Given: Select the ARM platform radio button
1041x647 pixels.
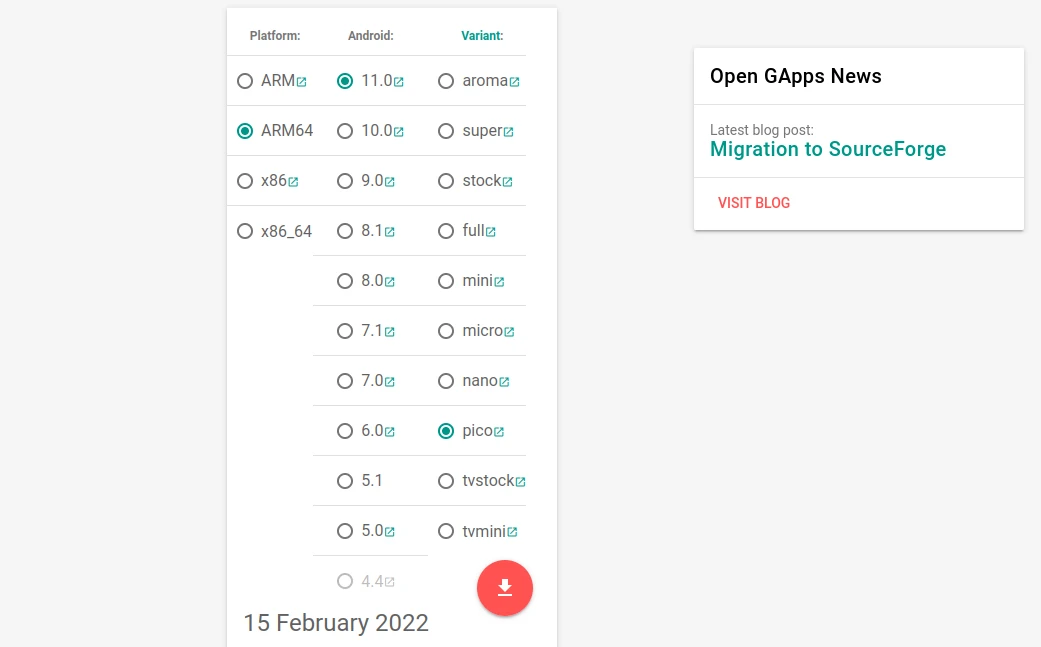Looking at the screenshot, I should coord(245,81).
